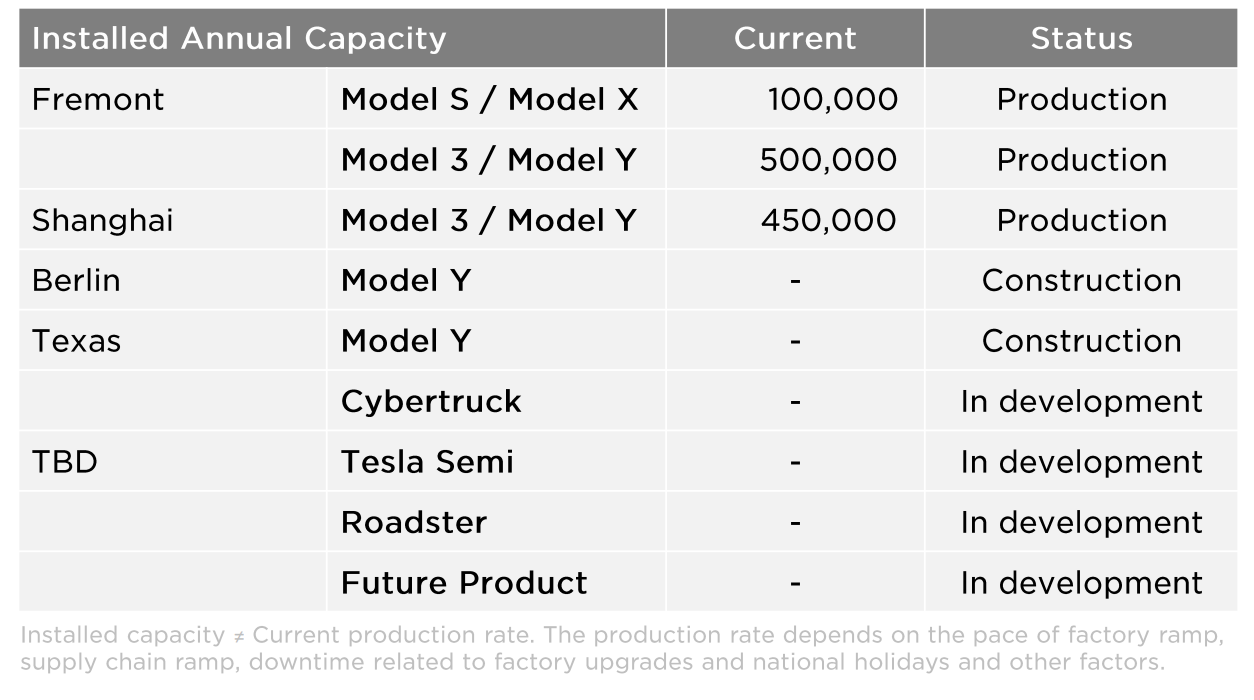The width and height of the screenshot is (1254, 700).
Task: Select the Shanghai location cell
Action: (102, 220)
